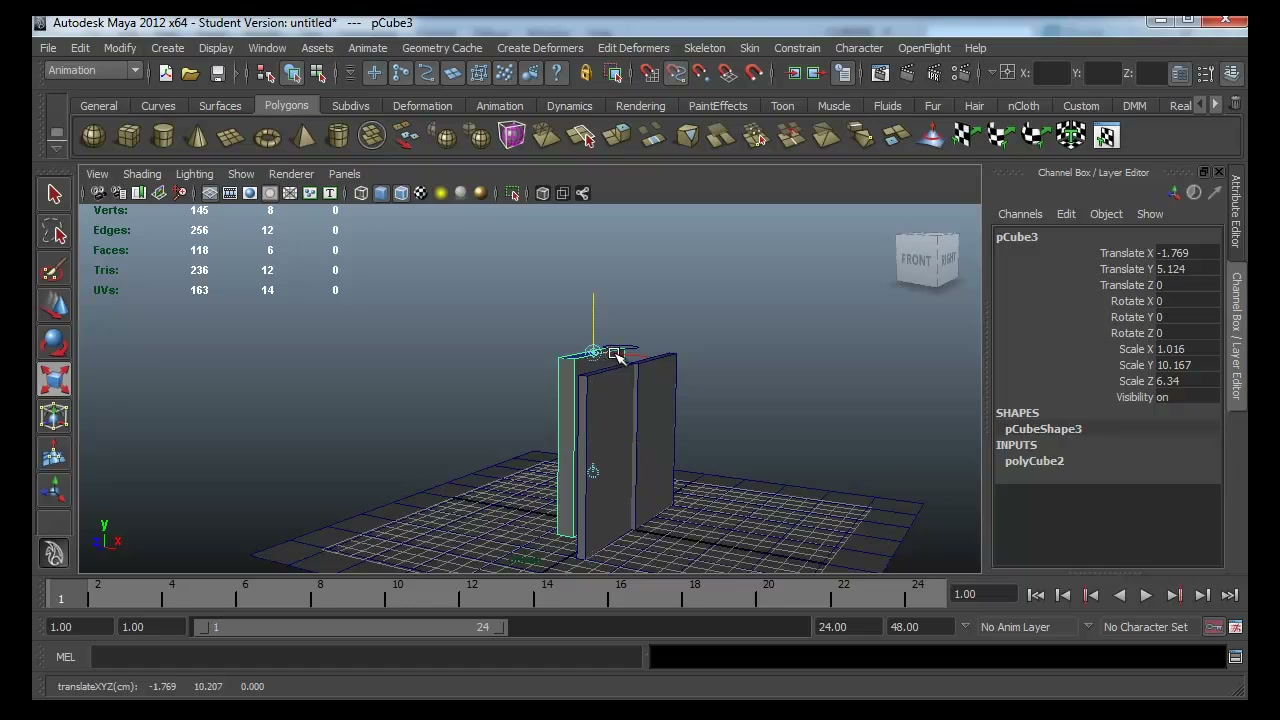Select the Move tool in toolbox
This screenshot has height=720, width=1280.
[54, 307]
